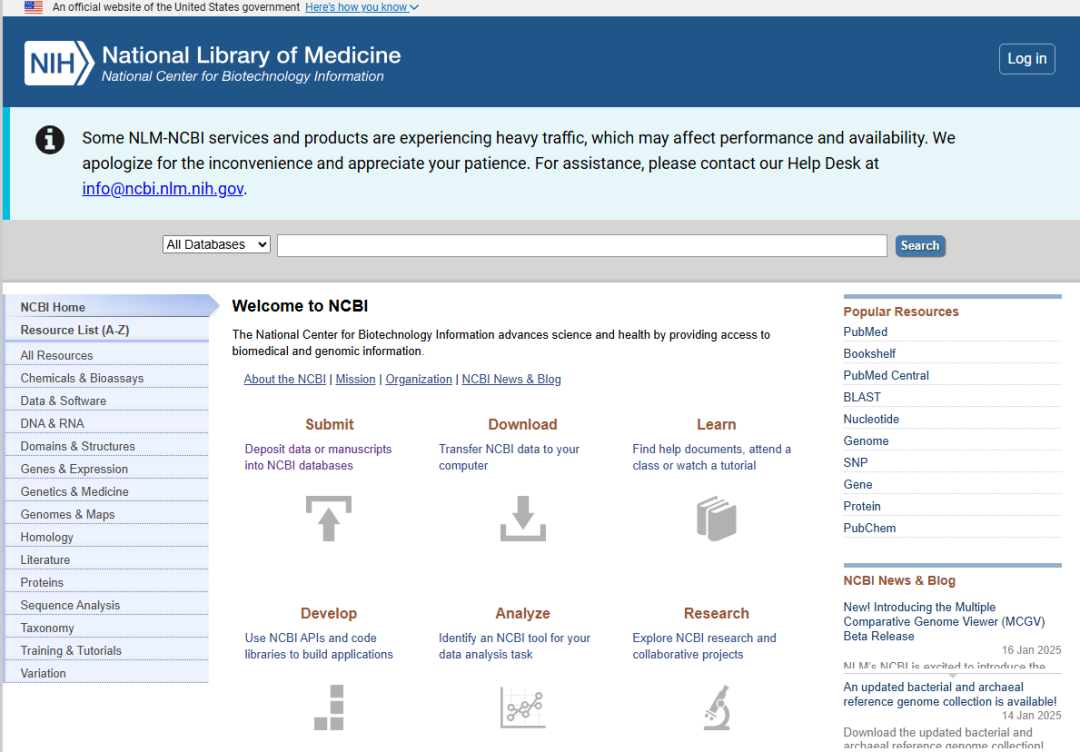1080x752 pixels.
Task: Open the NCBI News & Blog link
Action: (x=511, y=379)
